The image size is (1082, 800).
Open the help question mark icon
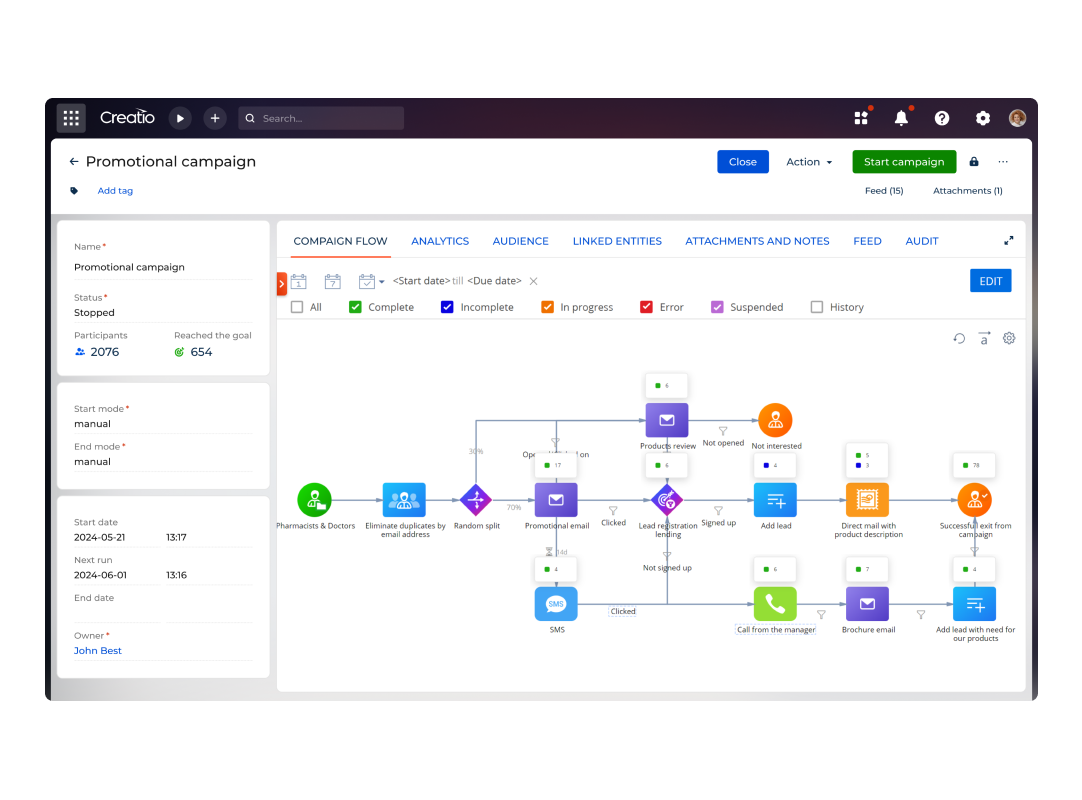(942, 118)
